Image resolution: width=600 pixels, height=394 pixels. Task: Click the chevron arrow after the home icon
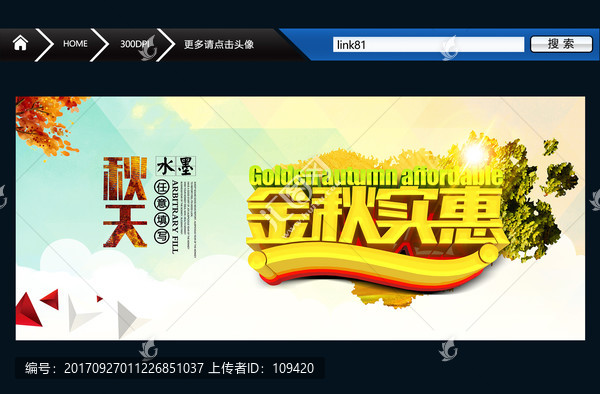[x=45, y=44]
